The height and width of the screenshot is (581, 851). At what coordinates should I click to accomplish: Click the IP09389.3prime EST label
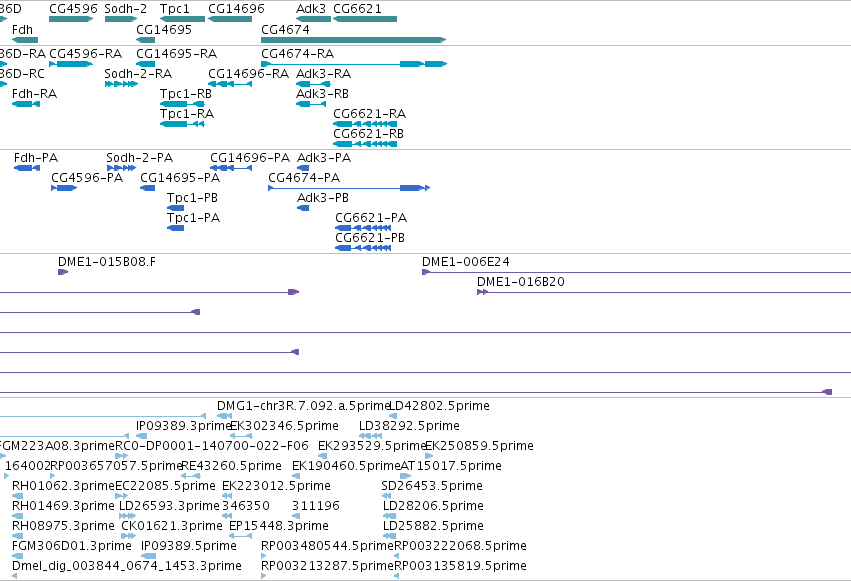(183, 426)
